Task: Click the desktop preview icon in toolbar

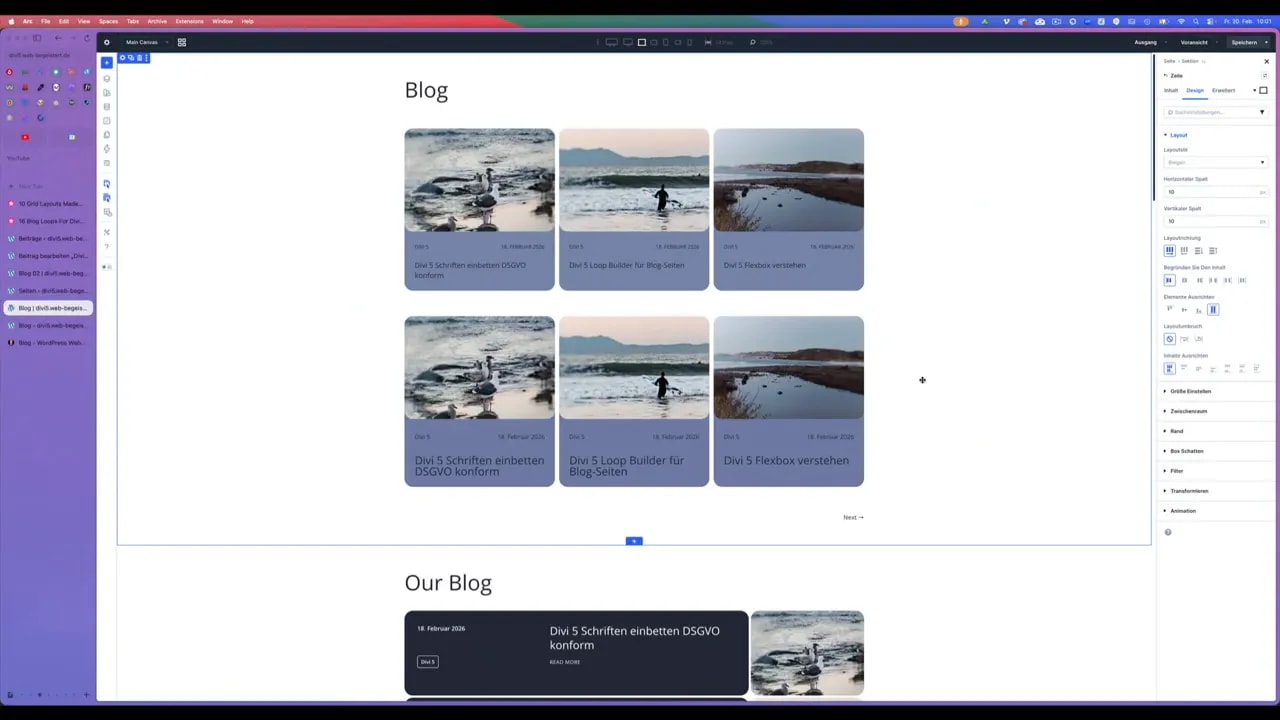Action: pos(611,42)
